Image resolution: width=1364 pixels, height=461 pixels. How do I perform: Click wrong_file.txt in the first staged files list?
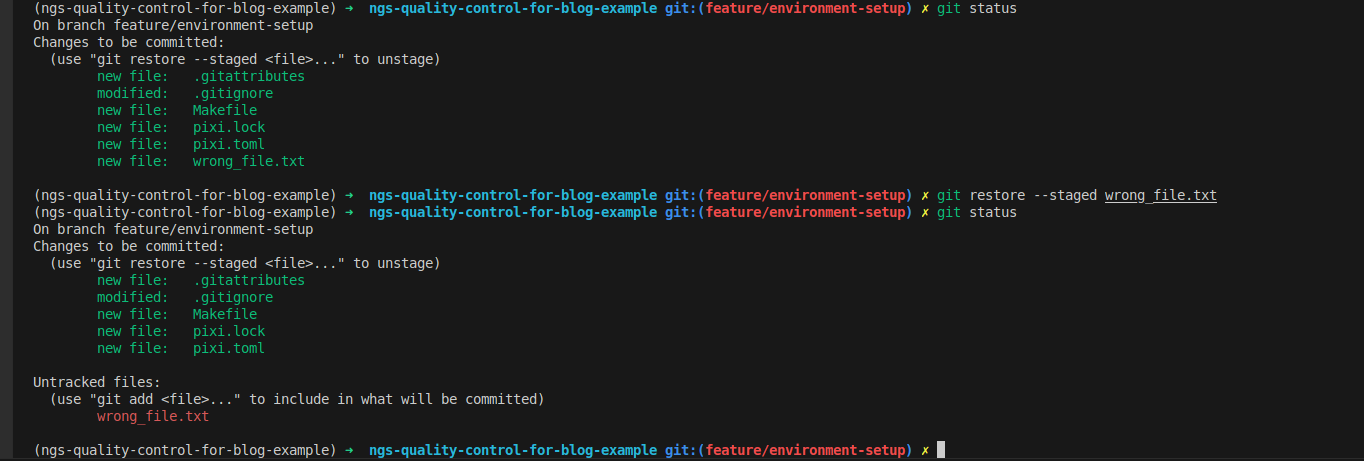point(249,161)
